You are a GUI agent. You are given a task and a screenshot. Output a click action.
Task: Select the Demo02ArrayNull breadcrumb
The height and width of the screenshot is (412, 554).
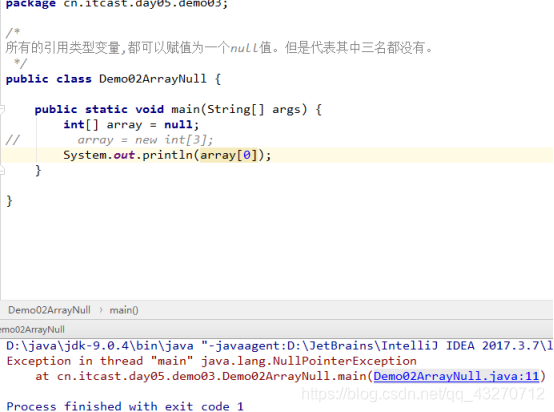[x=49, y=310]
